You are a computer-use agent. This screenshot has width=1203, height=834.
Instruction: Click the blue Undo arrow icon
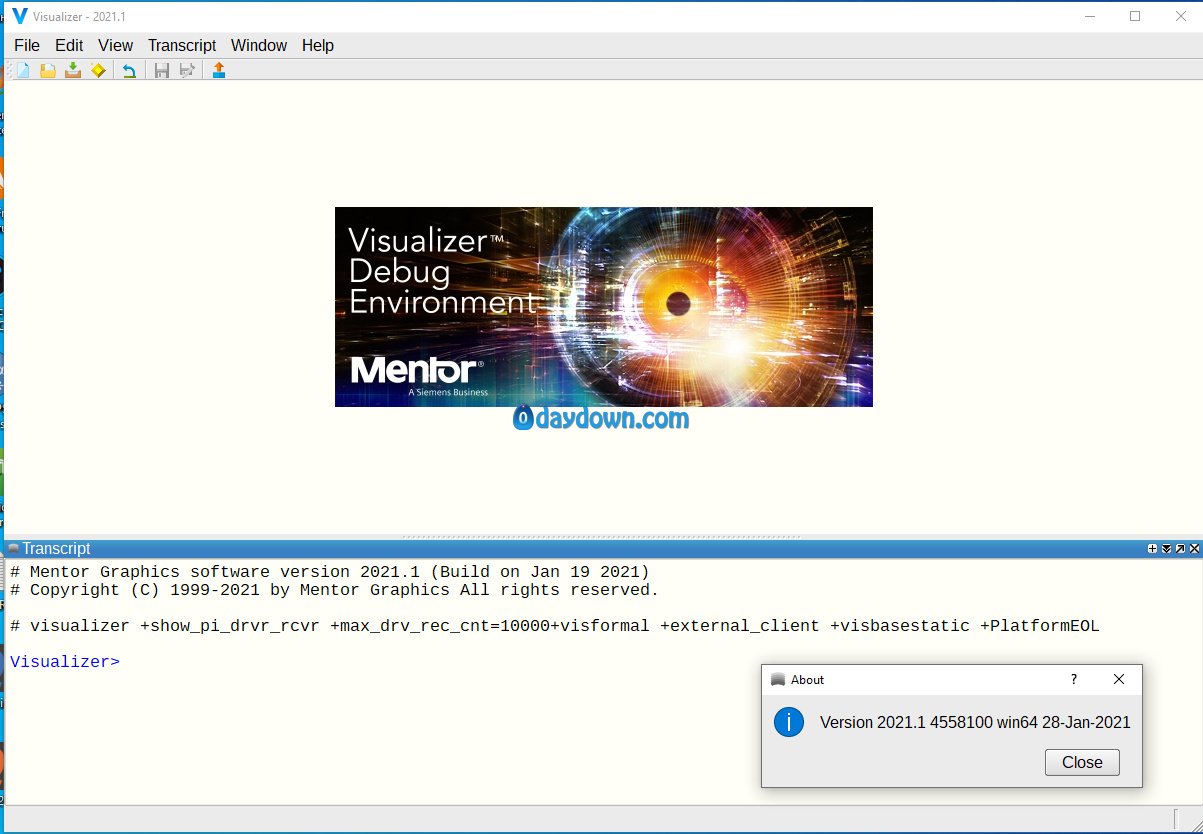coord(129,70)
